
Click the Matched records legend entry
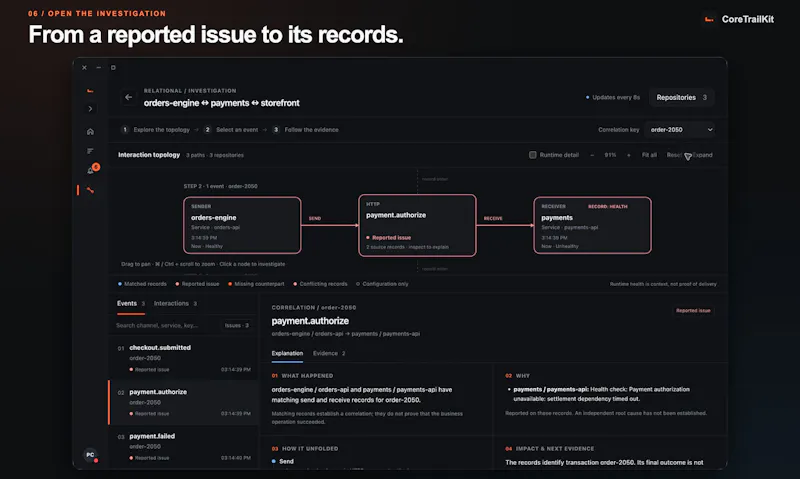(142, 284)
